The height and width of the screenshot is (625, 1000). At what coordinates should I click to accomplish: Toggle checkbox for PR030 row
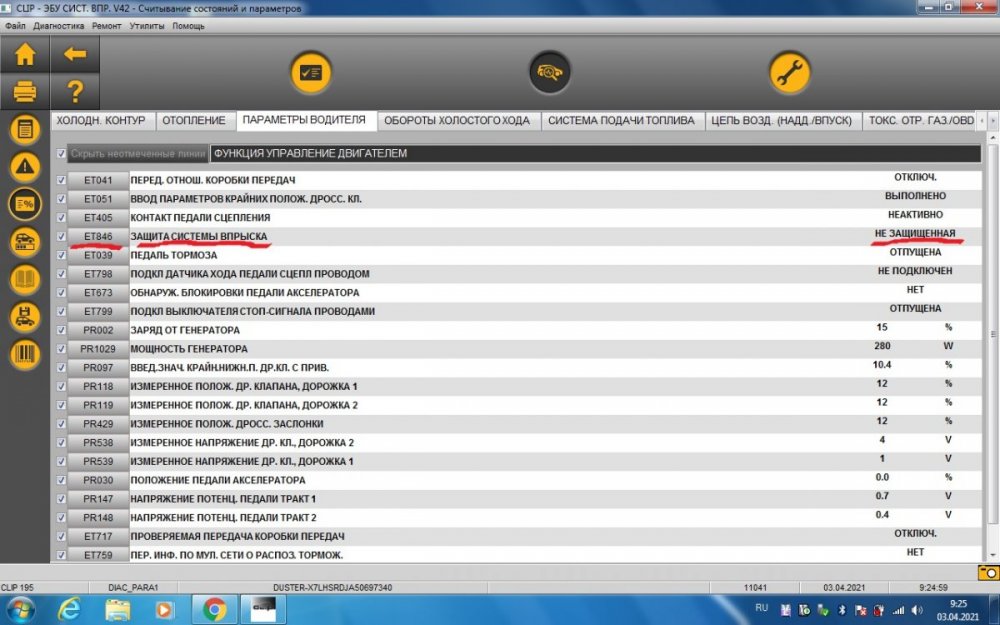(x=61, y=480)
